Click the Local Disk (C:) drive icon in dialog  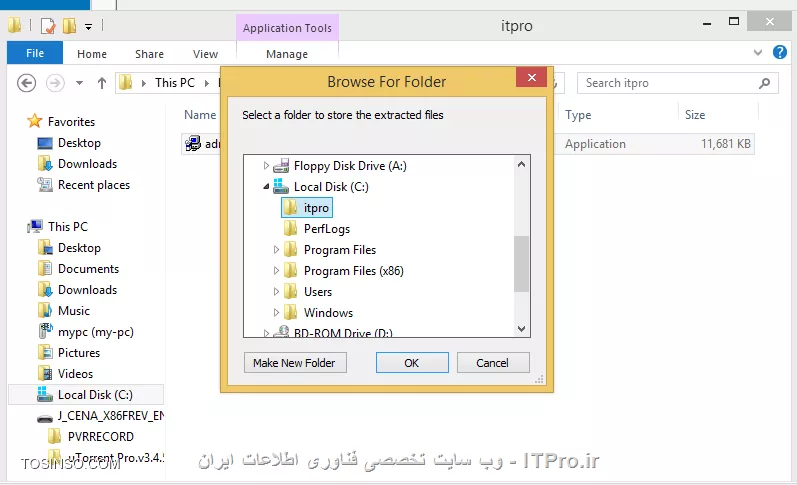pyautogui.click(x=281, y=187)
